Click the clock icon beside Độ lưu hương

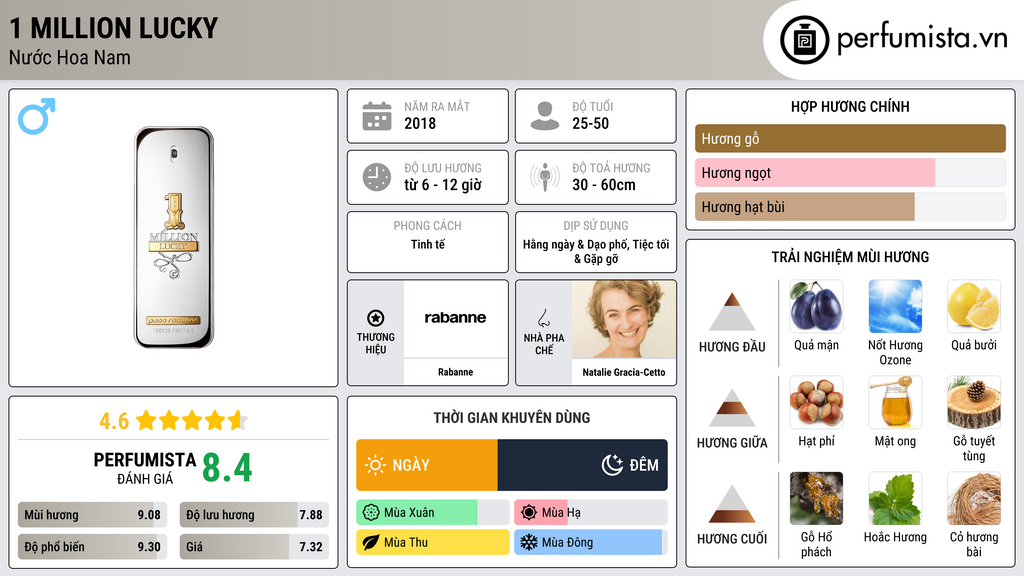pyautogui.click(x=377, y=177)
